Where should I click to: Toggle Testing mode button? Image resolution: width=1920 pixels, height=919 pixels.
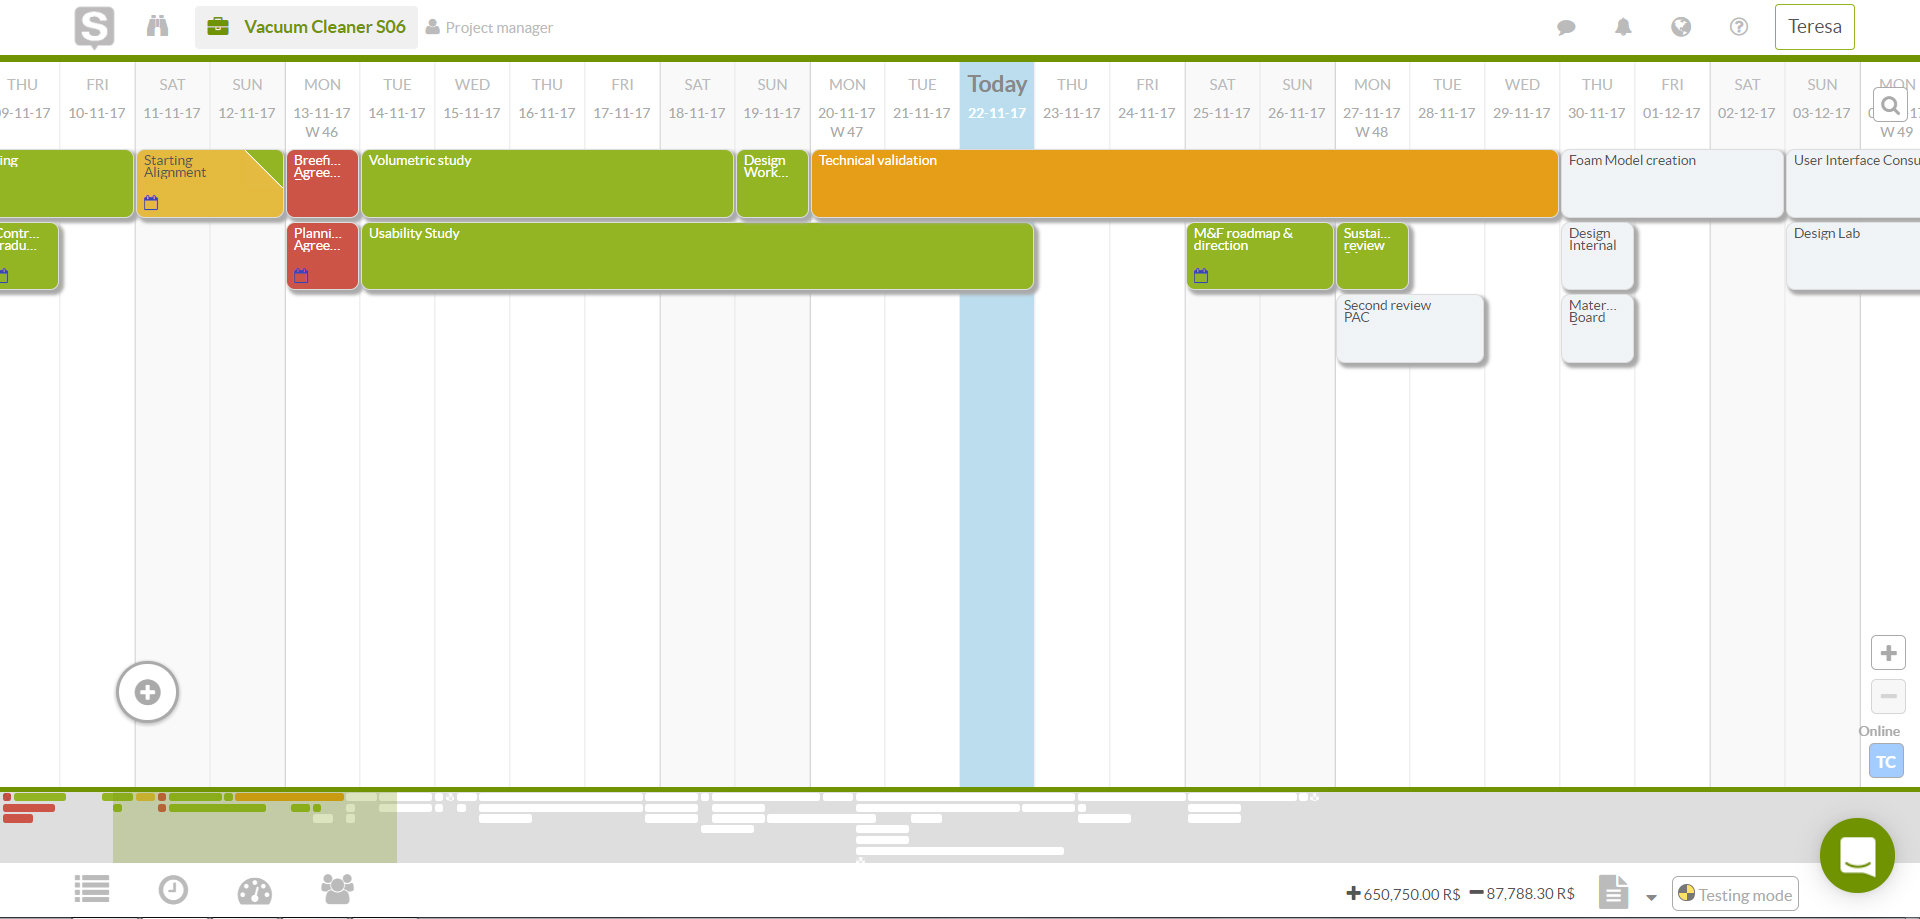click(x=1735, y=894)
